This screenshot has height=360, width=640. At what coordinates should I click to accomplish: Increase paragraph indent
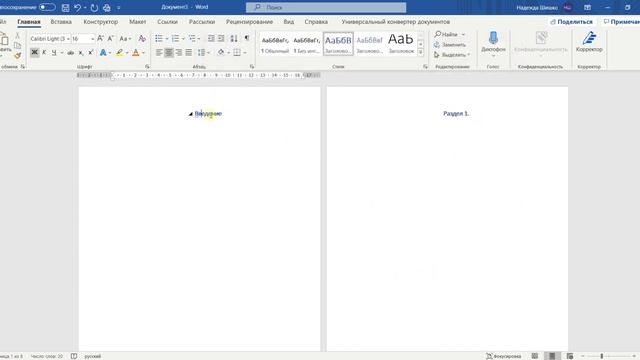[x=221, y=39]
